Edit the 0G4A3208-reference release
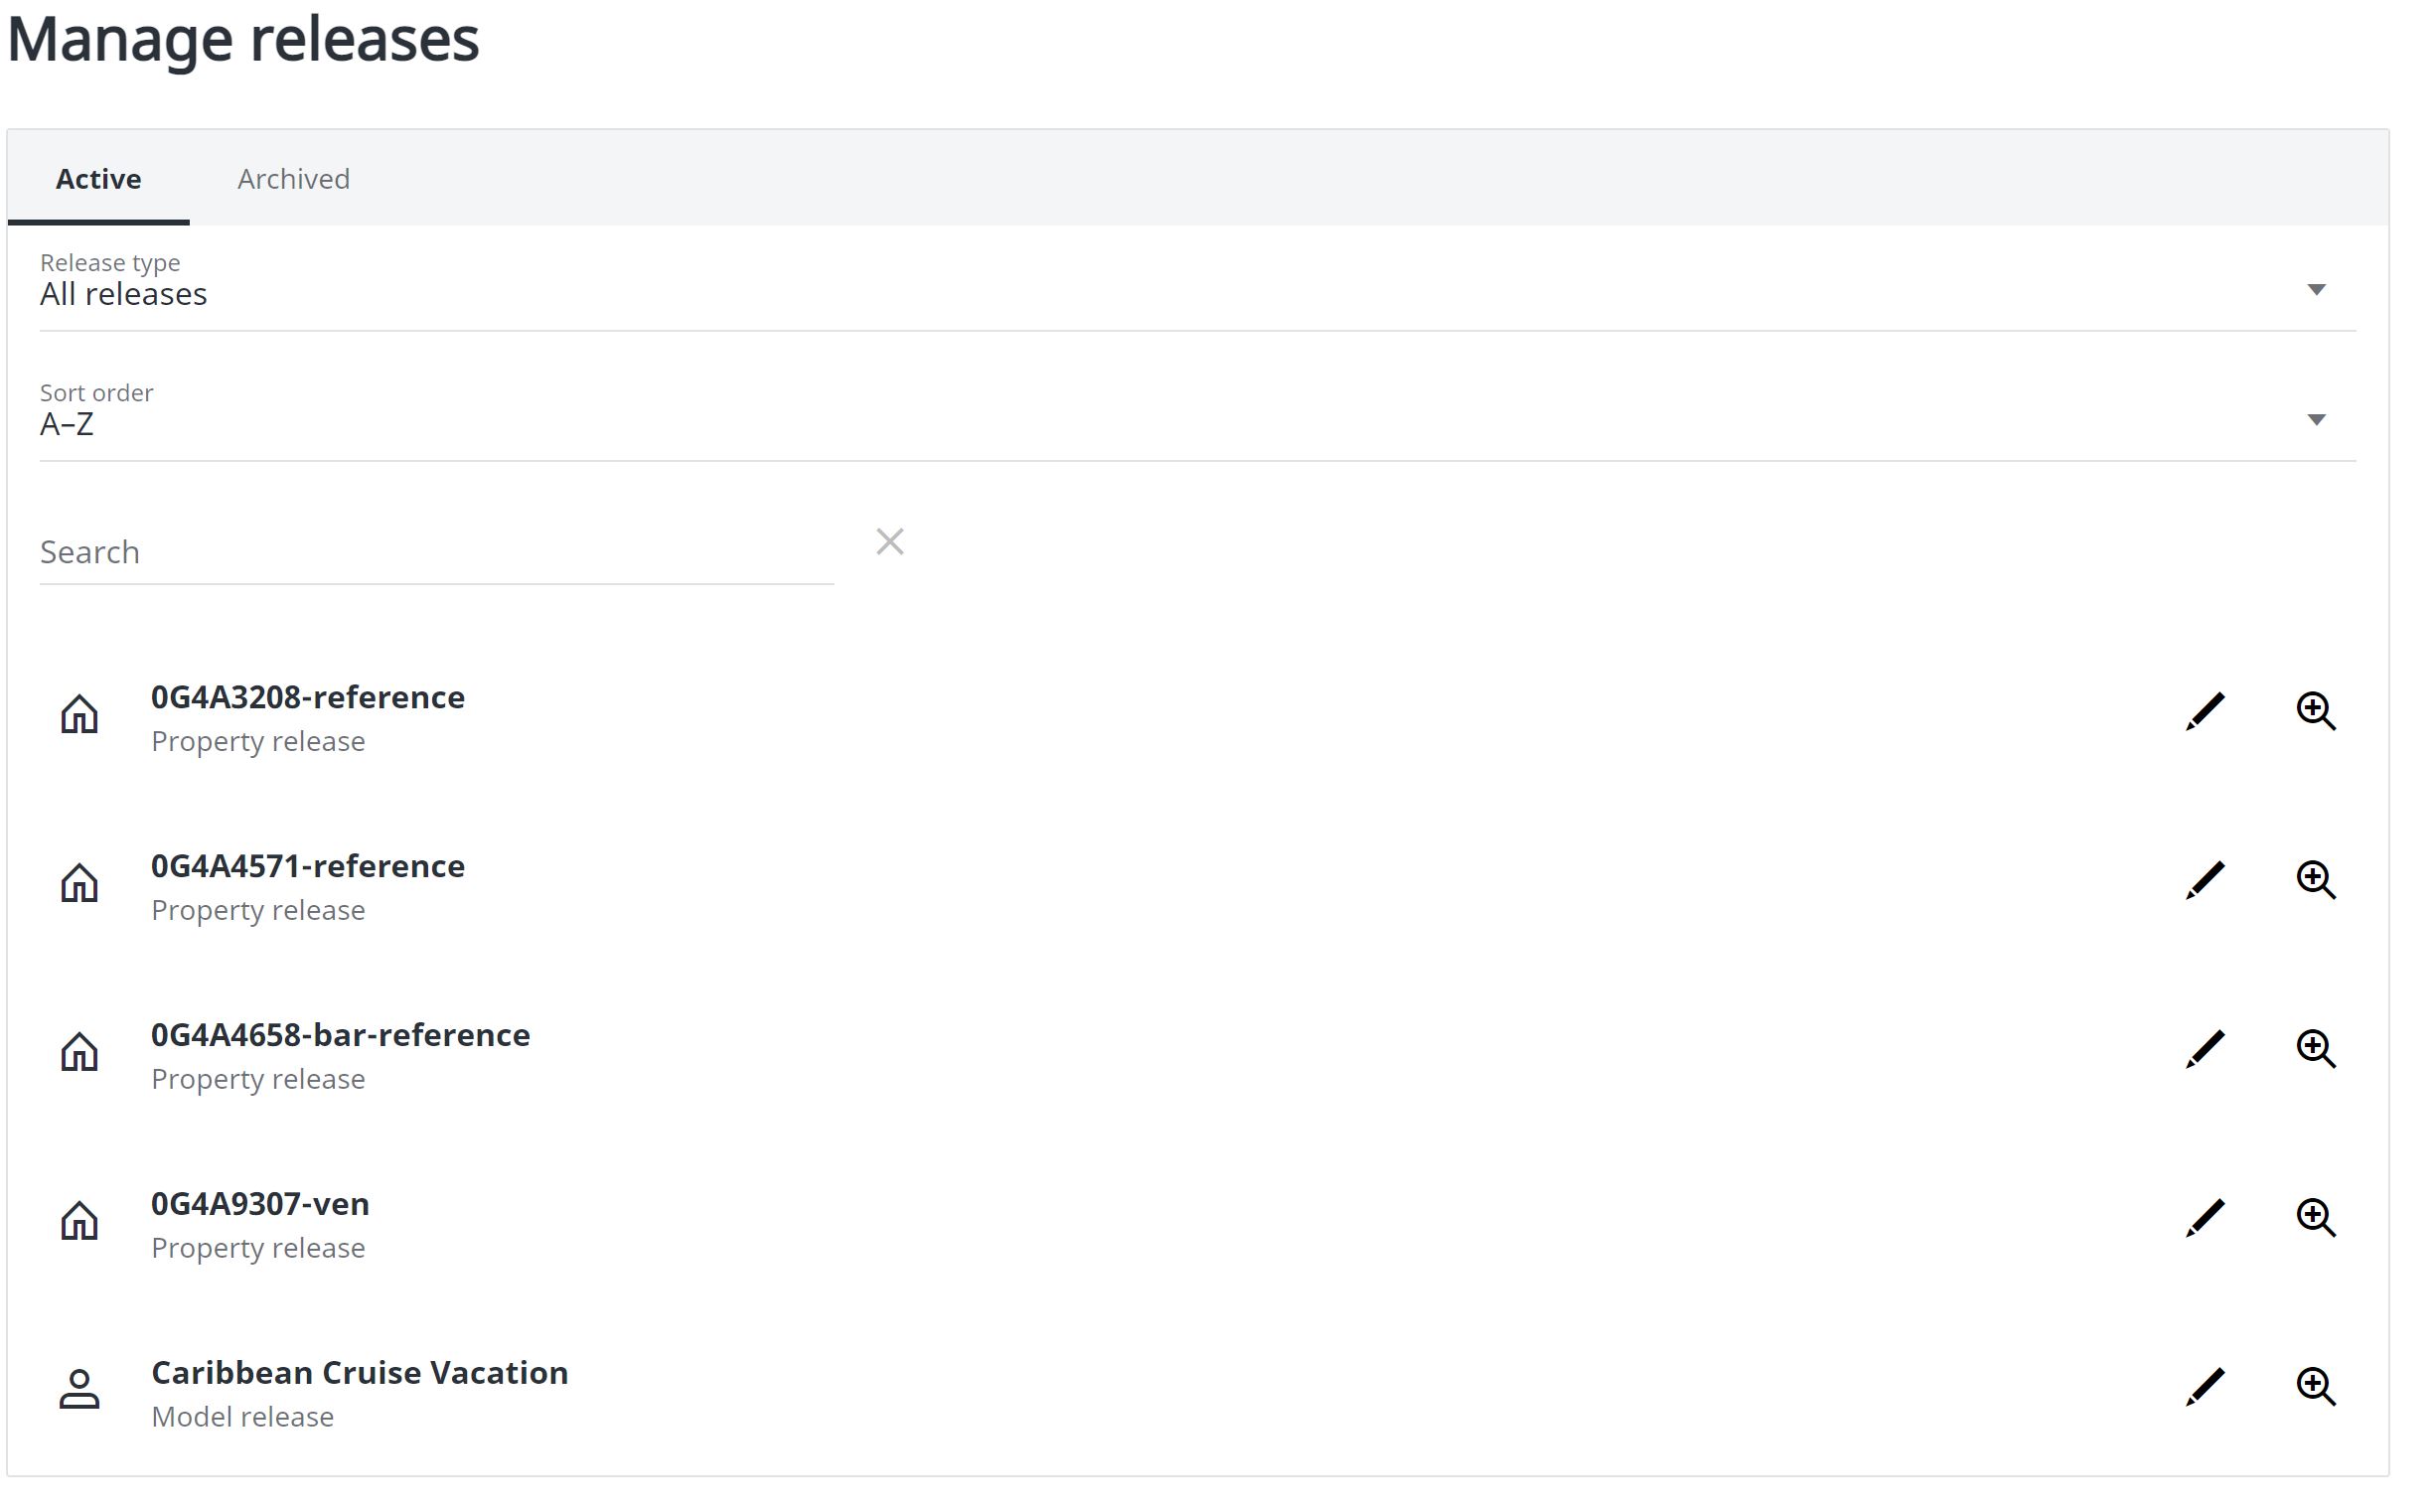This screenshot has height=1512, width=2434. (x=2204, y=711)
